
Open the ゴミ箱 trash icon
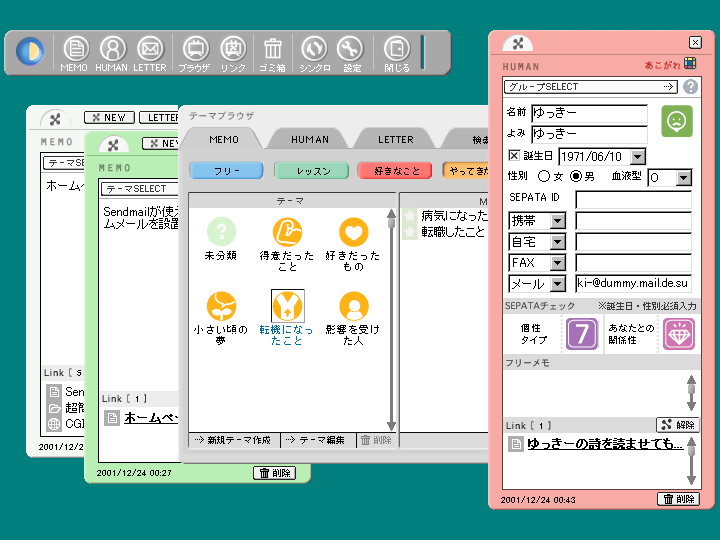point(273,53)
